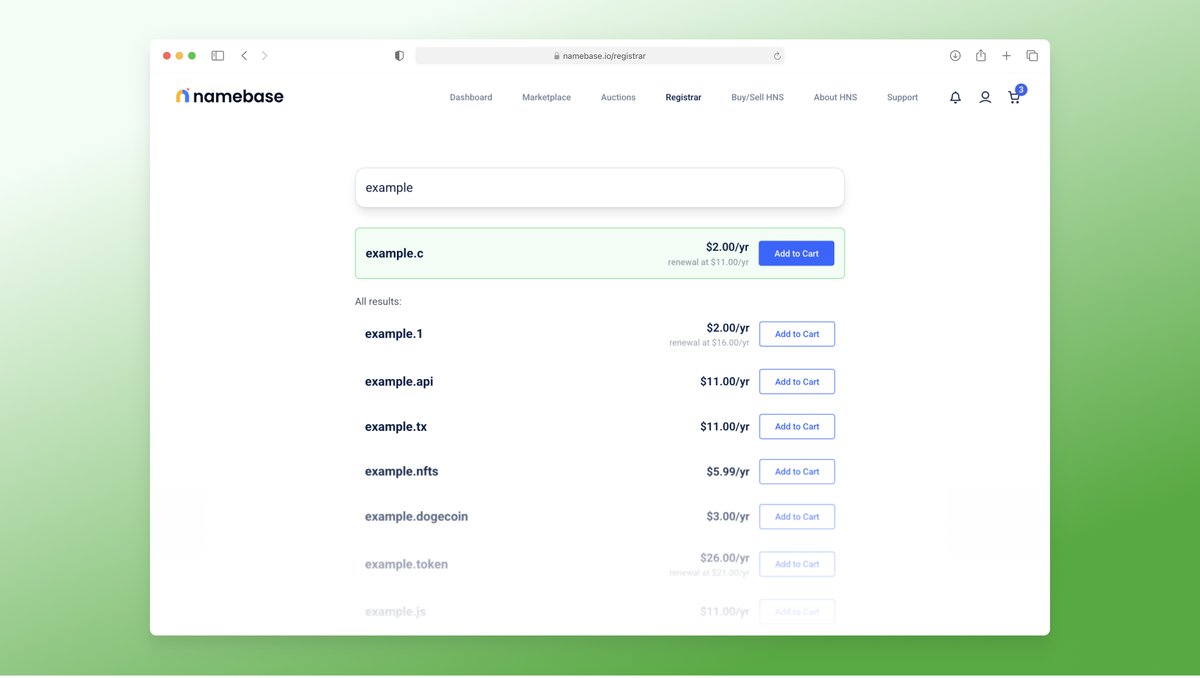Click the example.1 result name
Viewport: 1200px width, 678px height.
click(394, 334)
